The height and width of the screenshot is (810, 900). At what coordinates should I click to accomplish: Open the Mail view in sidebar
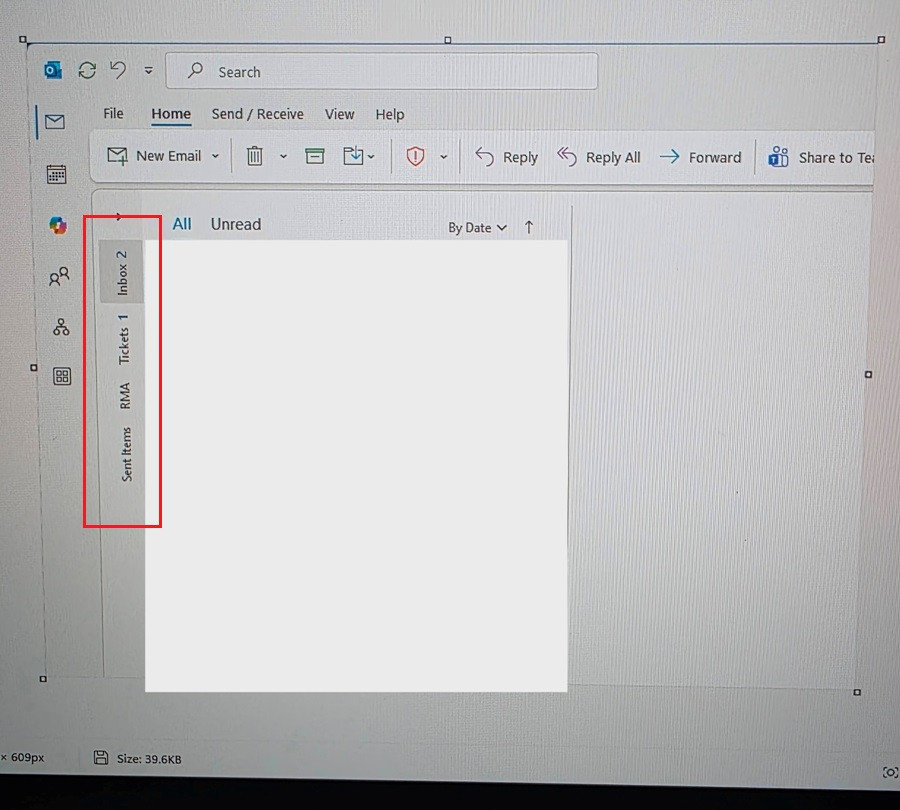(55, 122)
